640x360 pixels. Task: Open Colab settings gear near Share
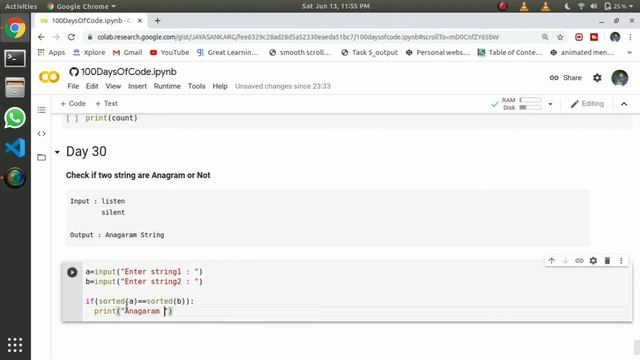[597, 78]
